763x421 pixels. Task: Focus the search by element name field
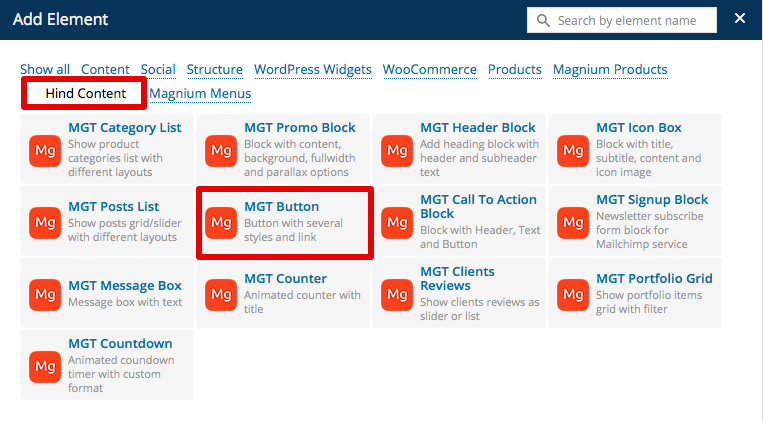click(x=632, y=20)
